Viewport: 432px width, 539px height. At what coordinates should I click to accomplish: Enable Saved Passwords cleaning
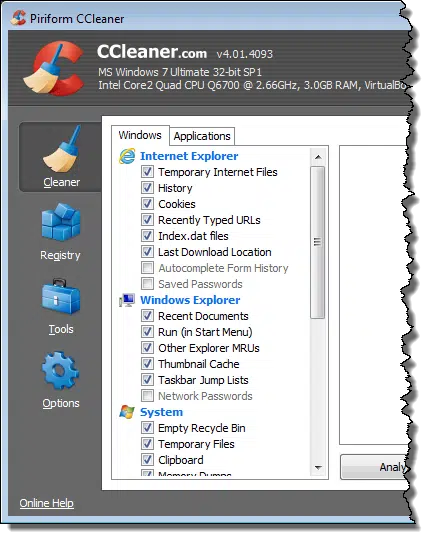pyautogui.click(x=147, y=284)
